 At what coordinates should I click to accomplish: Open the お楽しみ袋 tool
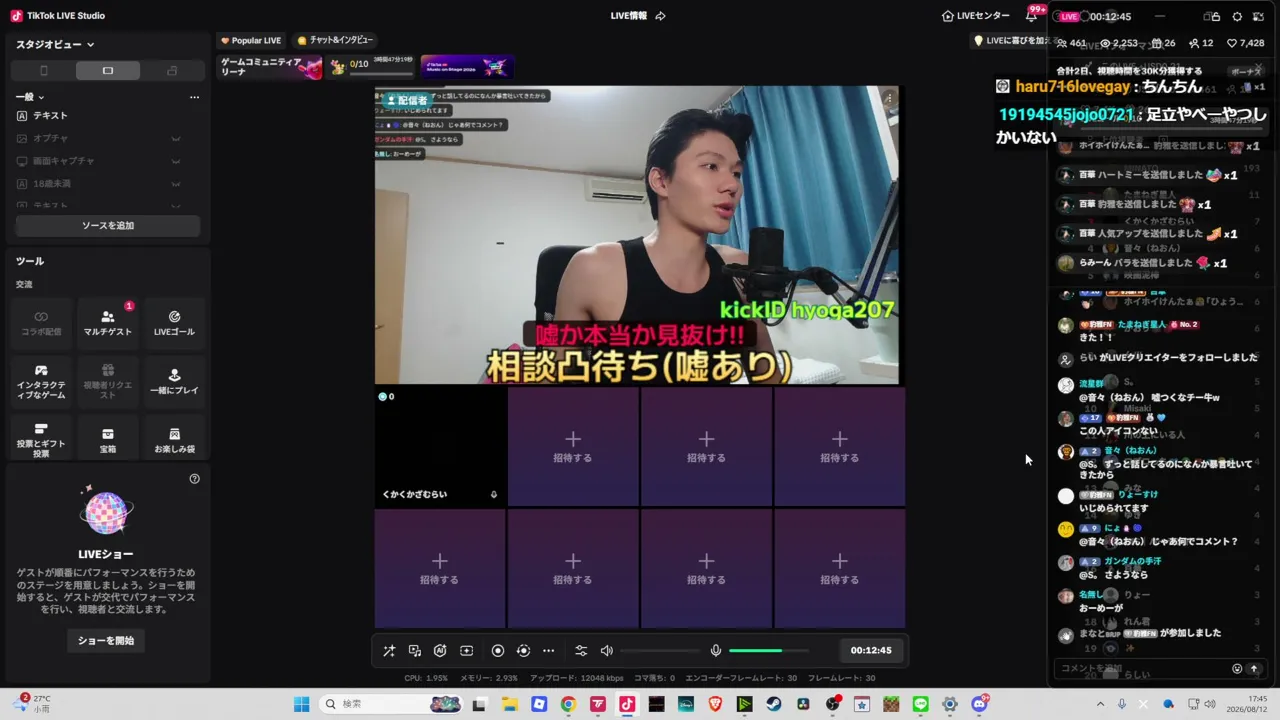[174, 440]
